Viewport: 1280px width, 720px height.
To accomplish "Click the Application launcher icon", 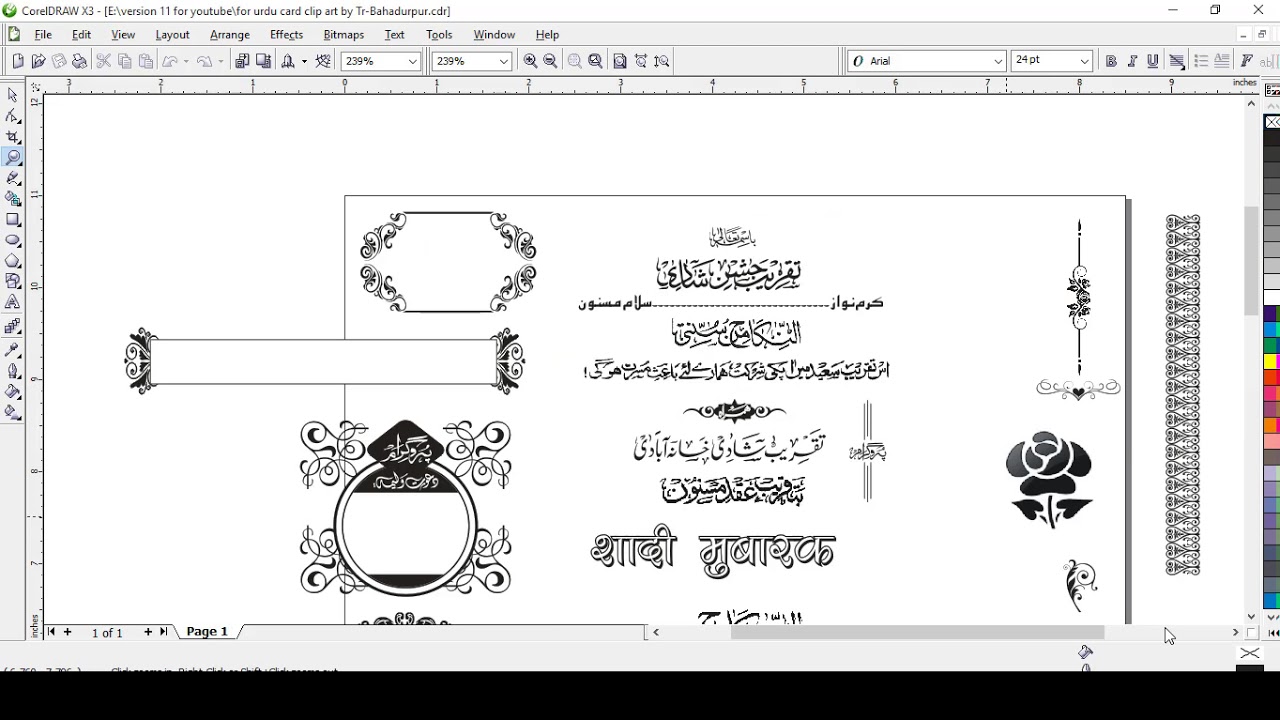I will pos(288,61).
